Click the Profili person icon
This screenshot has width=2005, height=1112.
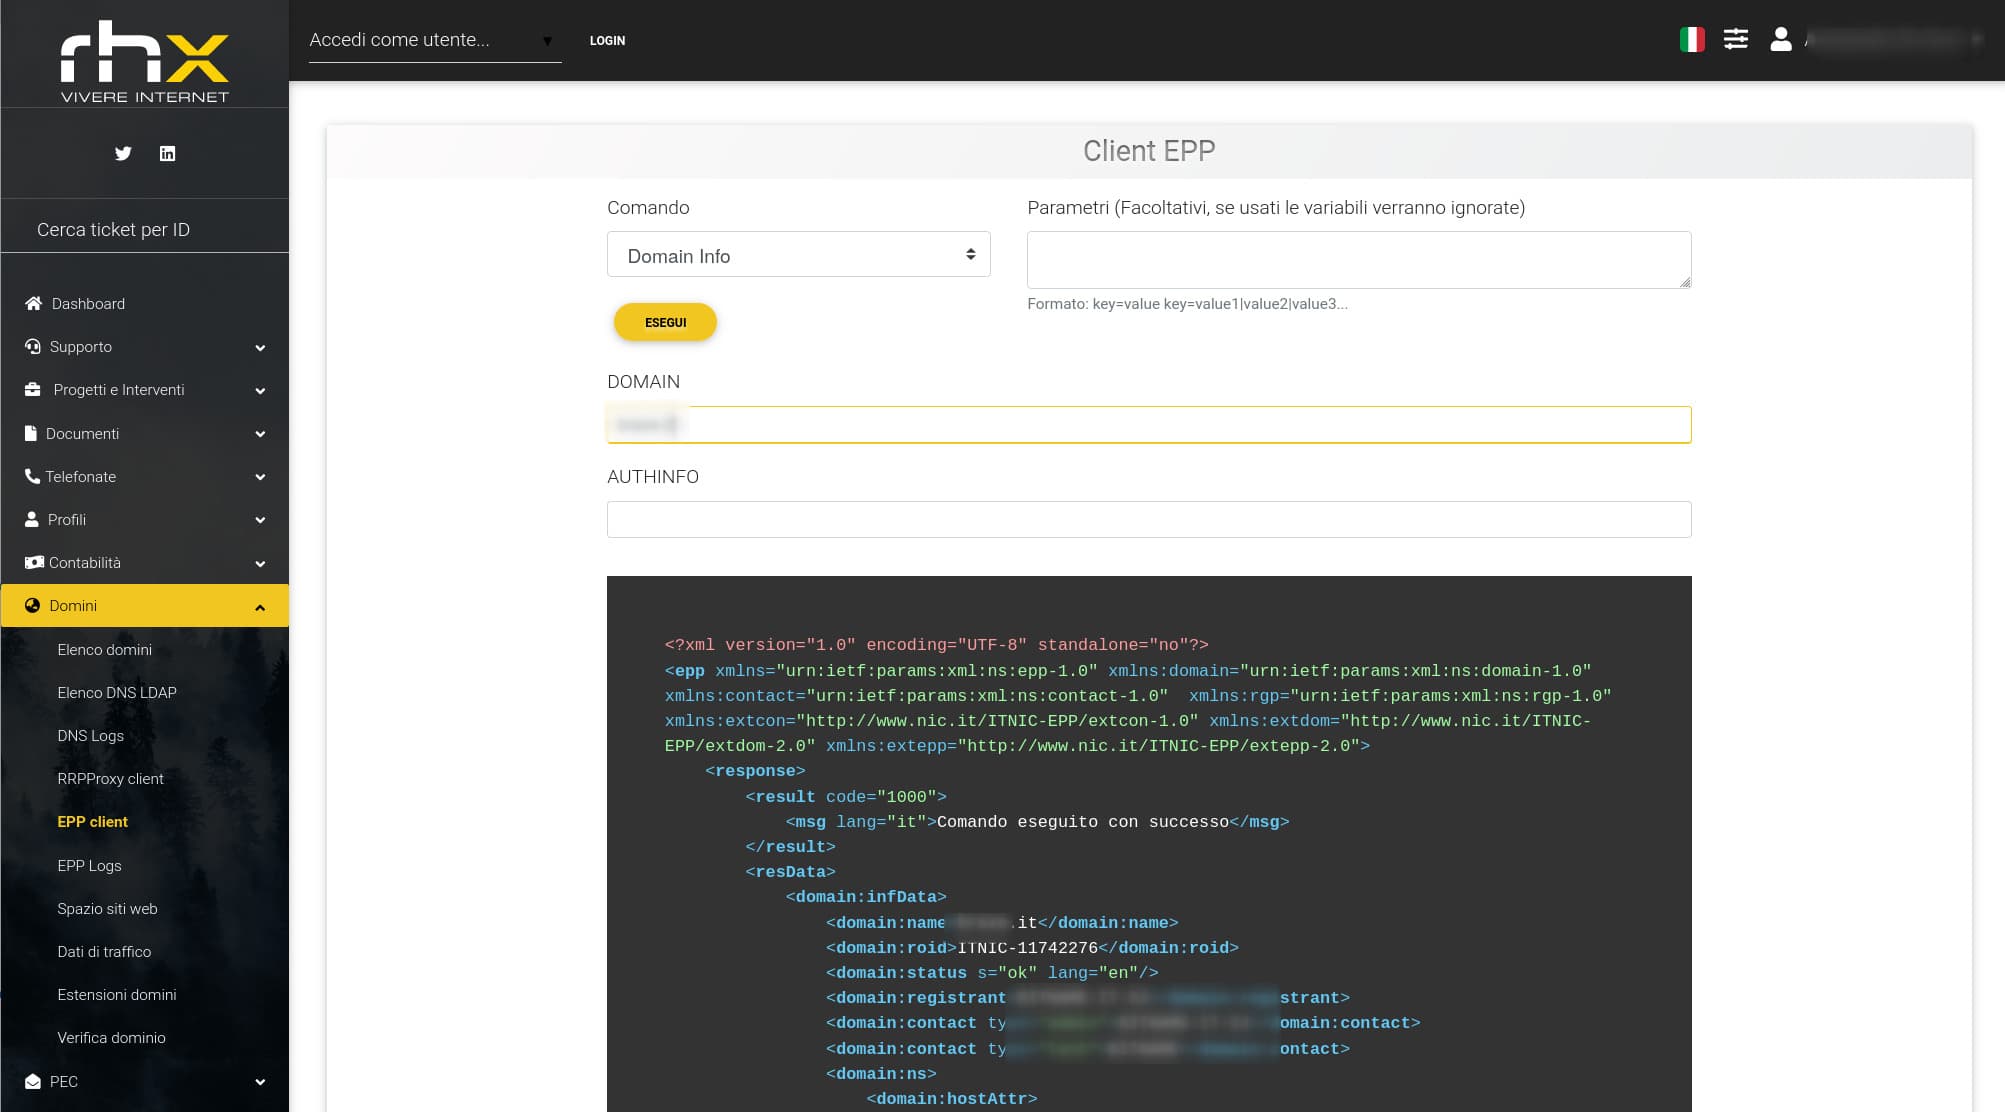(32, 519)
